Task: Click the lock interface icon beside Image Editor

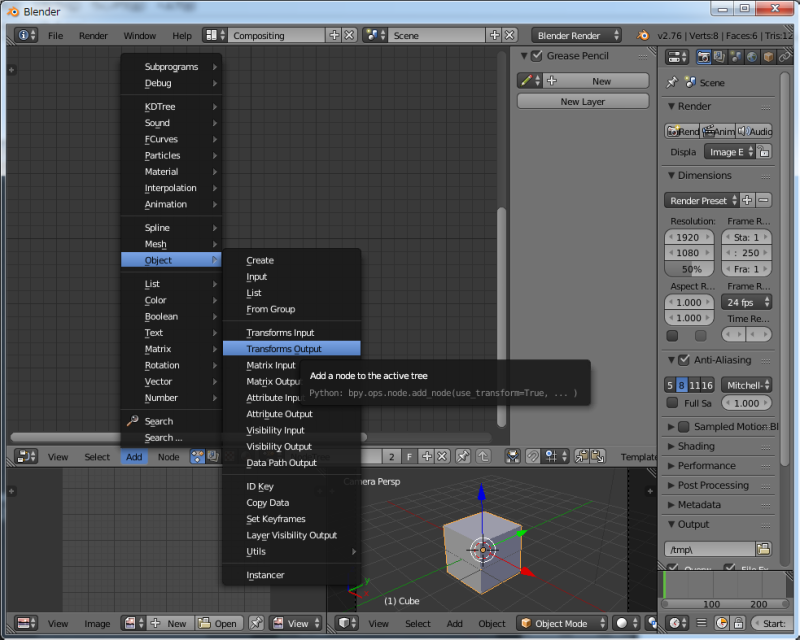Action: pyautogui.click(x=764, y=152)
